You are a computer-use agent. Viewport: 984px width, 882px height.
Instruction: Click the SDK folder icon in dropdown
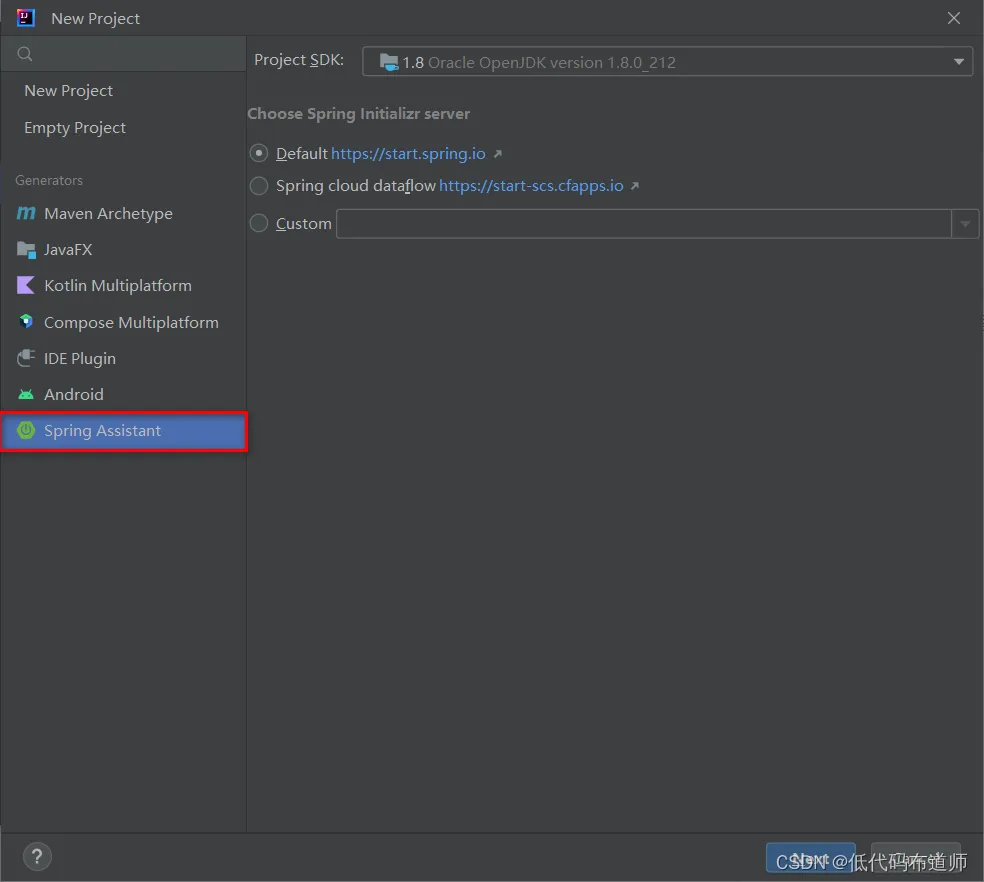[x=389, y=62]
